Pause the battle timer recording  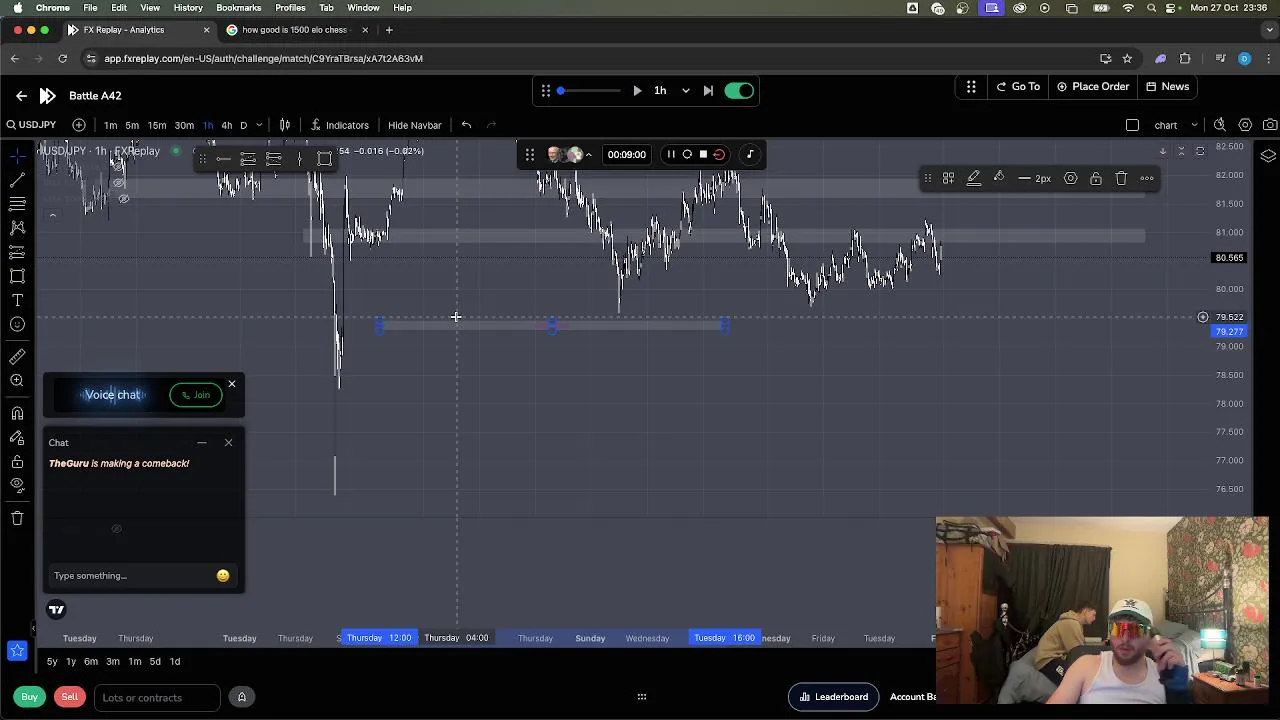point(671,154)
